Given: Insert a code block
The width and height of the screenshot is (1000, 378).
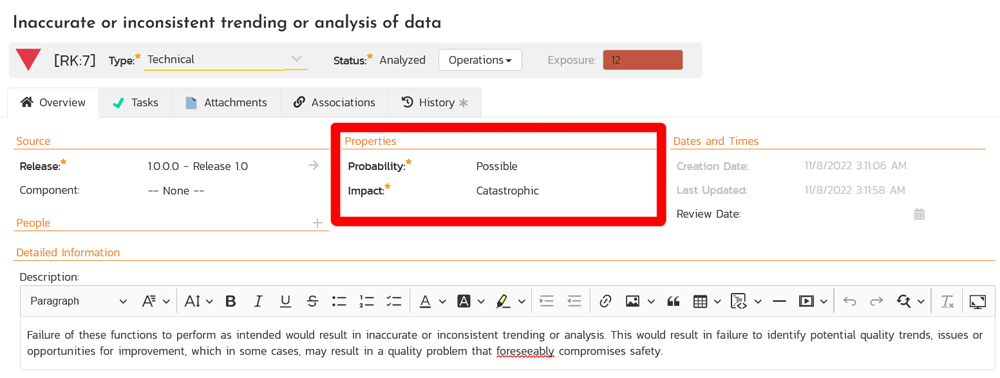Looking at the screenshot, I should click(x=739, y=302).
